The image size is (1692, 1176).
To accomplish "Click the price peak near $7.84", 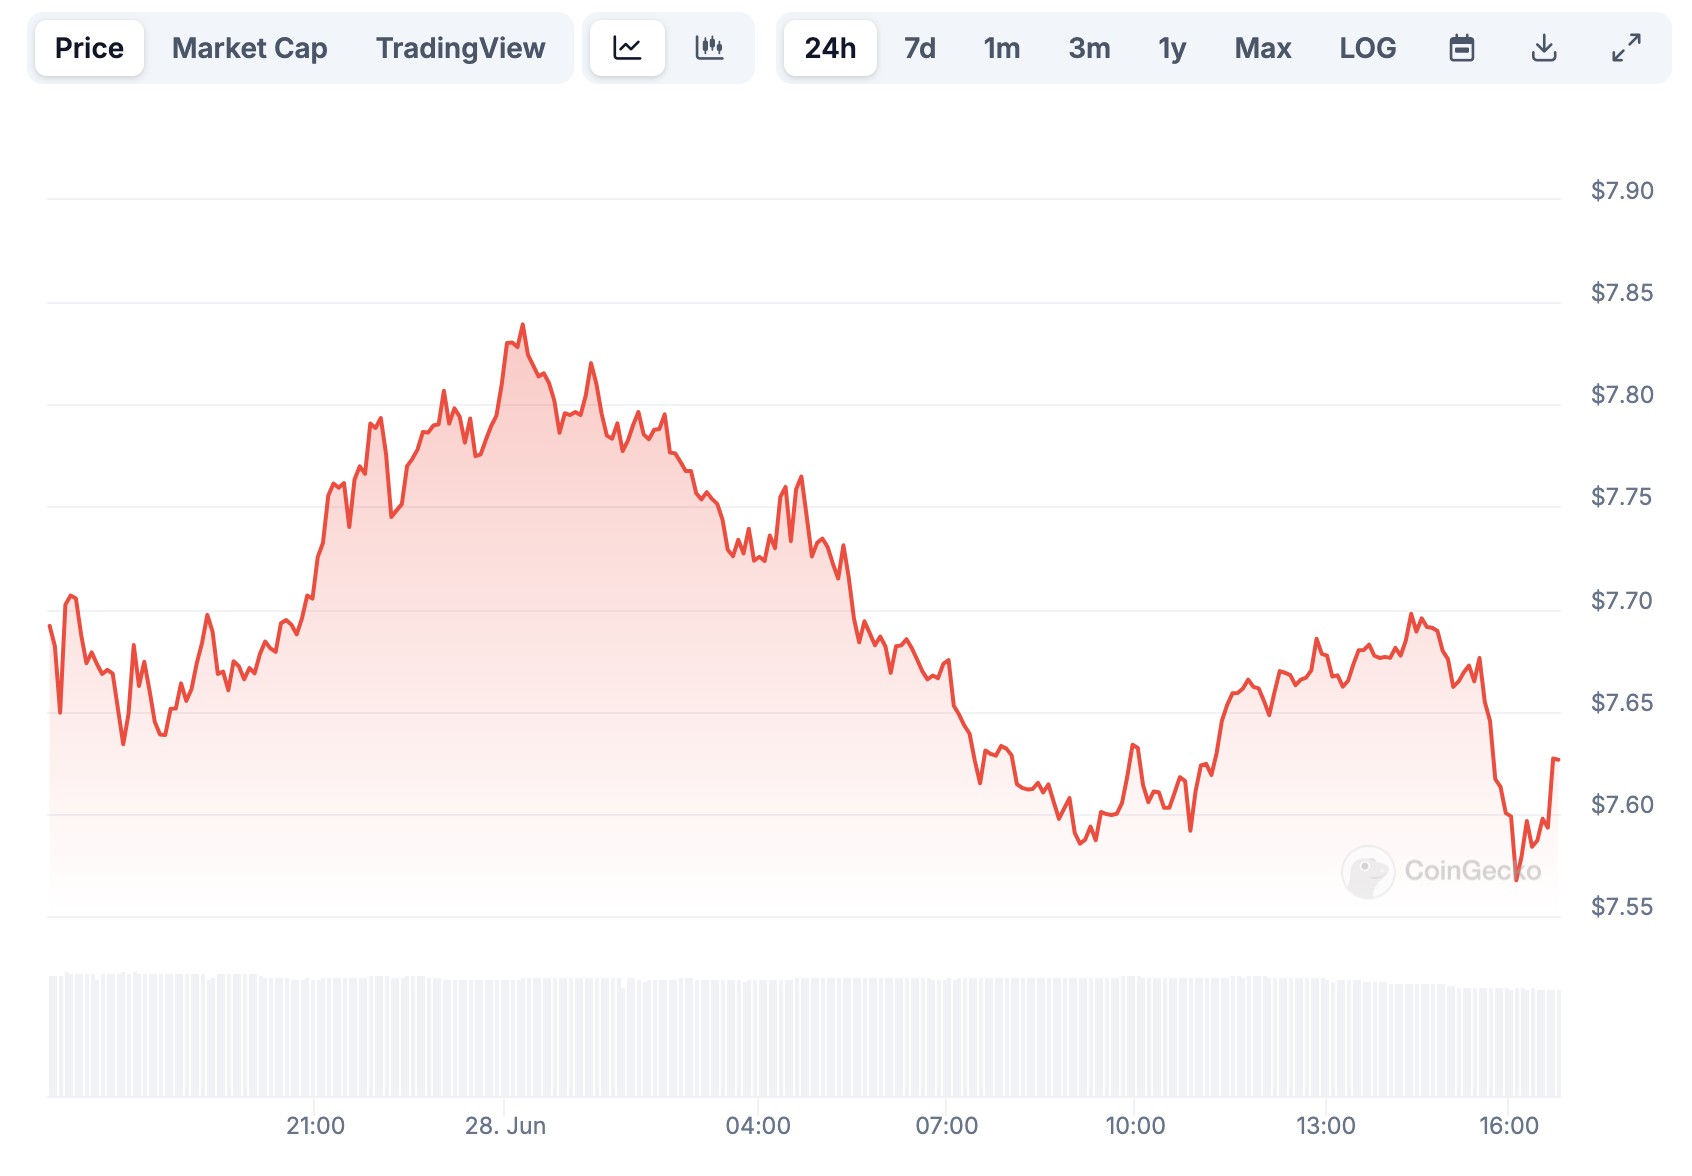I will (x=522, y=325).
